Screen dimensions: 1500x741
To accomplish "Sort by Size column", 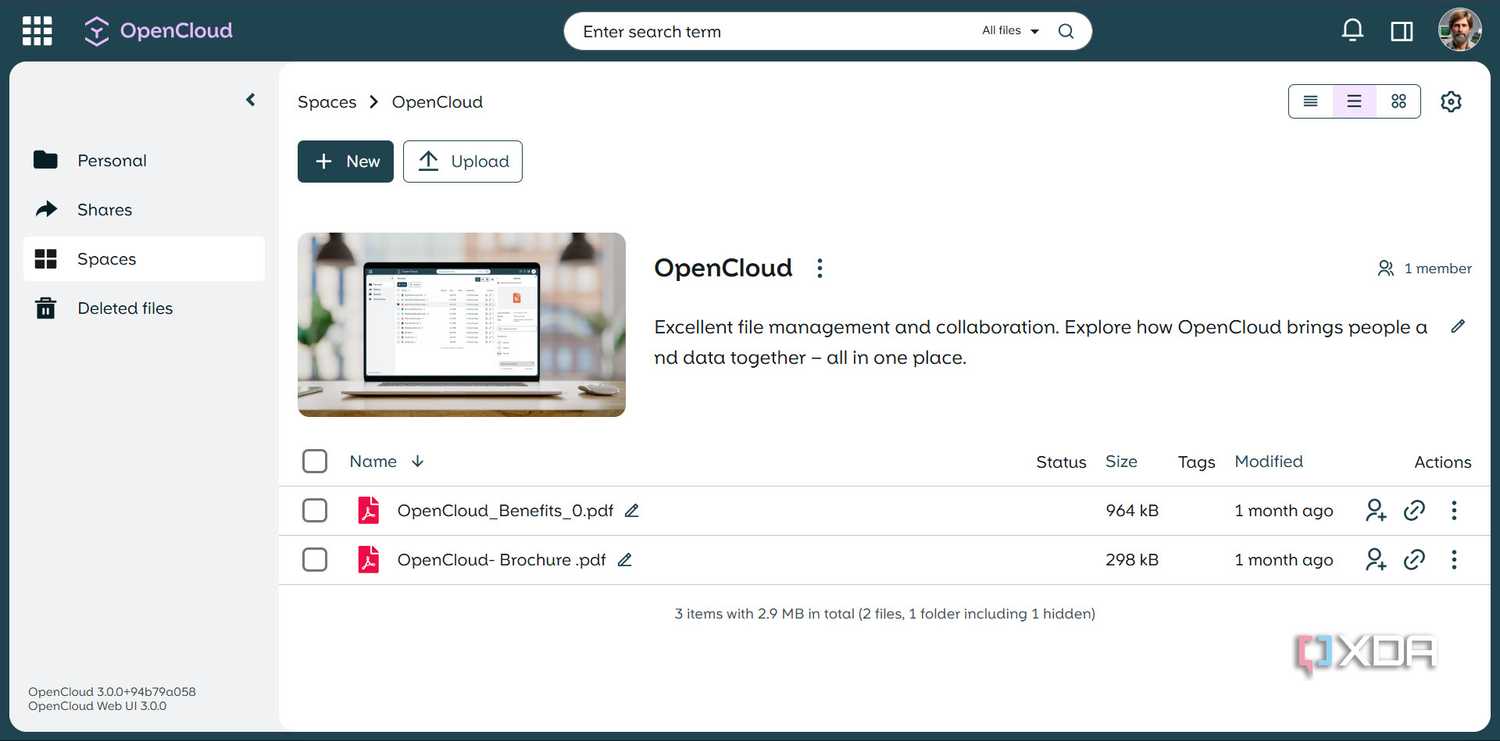I will click(1121, 461).
